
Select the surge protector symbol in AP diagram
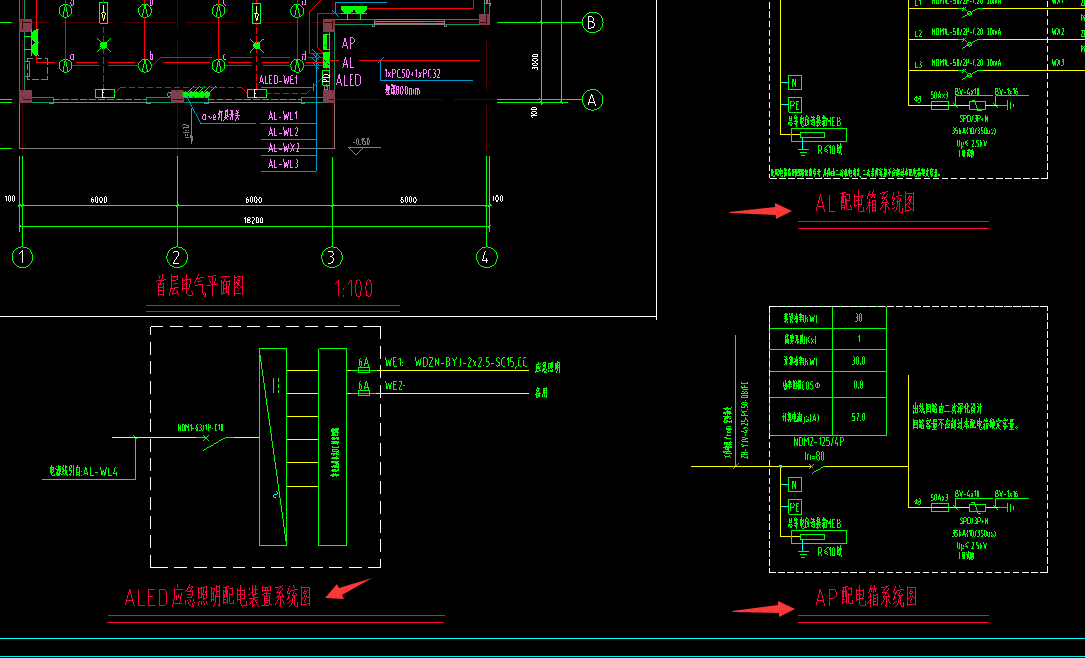[x=977, y=508]
